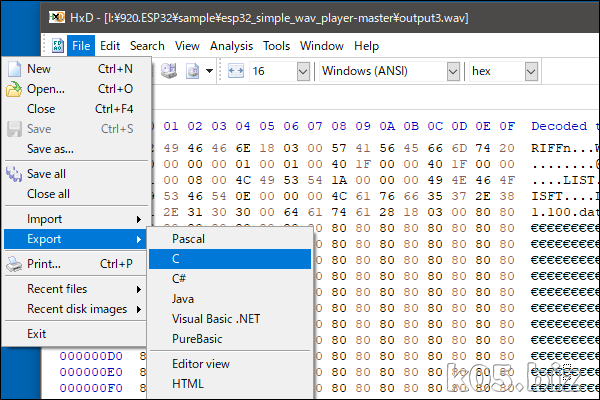Expand the Export submenu
Image resolution: width=600 pixels, height=400 pixels.
point(76,239)
